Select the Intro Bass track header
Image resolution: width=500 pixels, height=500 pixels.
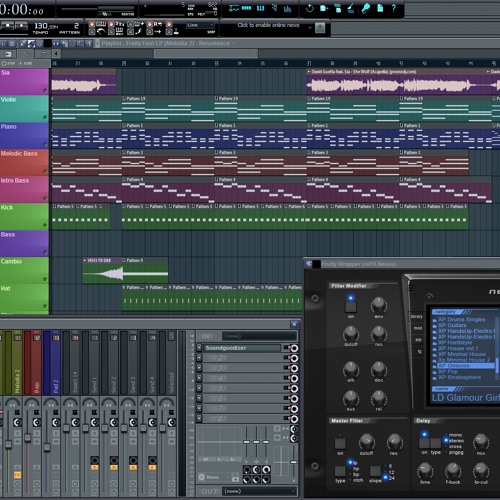[24, 190]
